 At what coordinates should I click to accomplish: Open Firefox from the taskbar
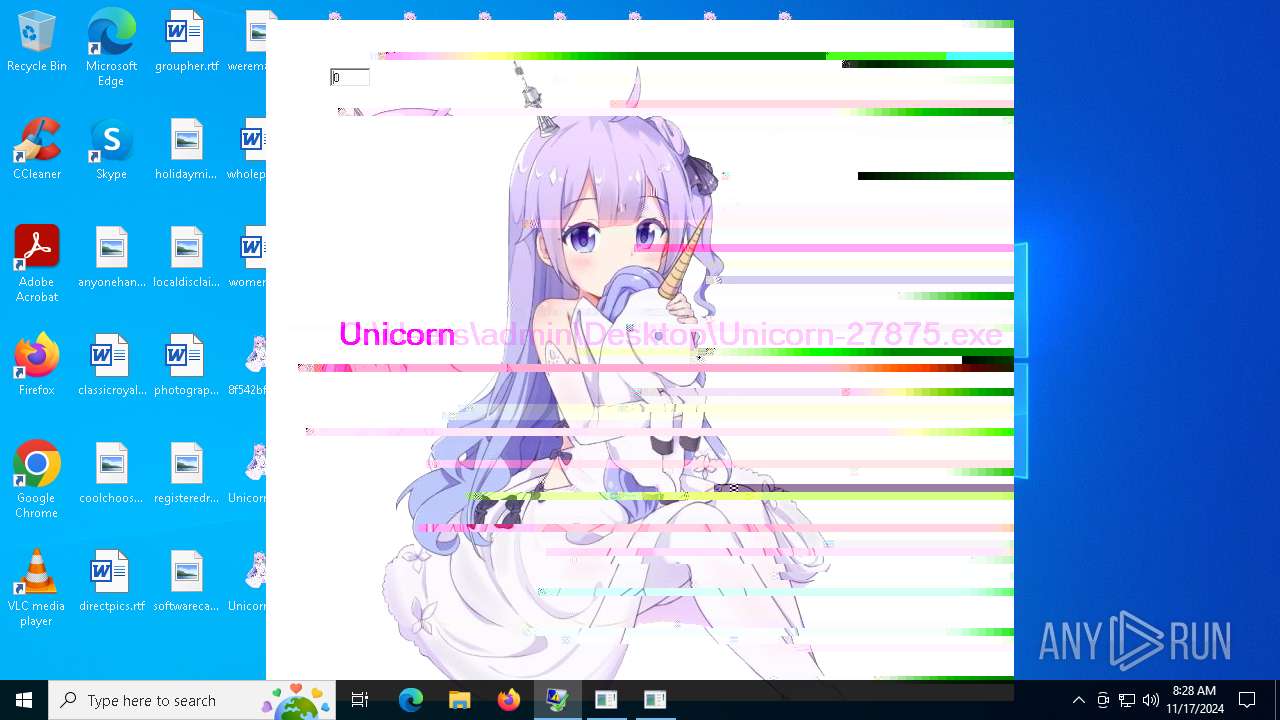coord(509,700)
